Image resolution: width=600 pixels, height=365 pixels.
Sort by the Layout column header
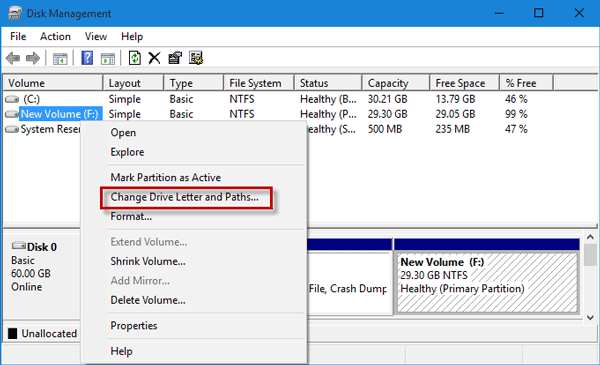coord(134,83)
